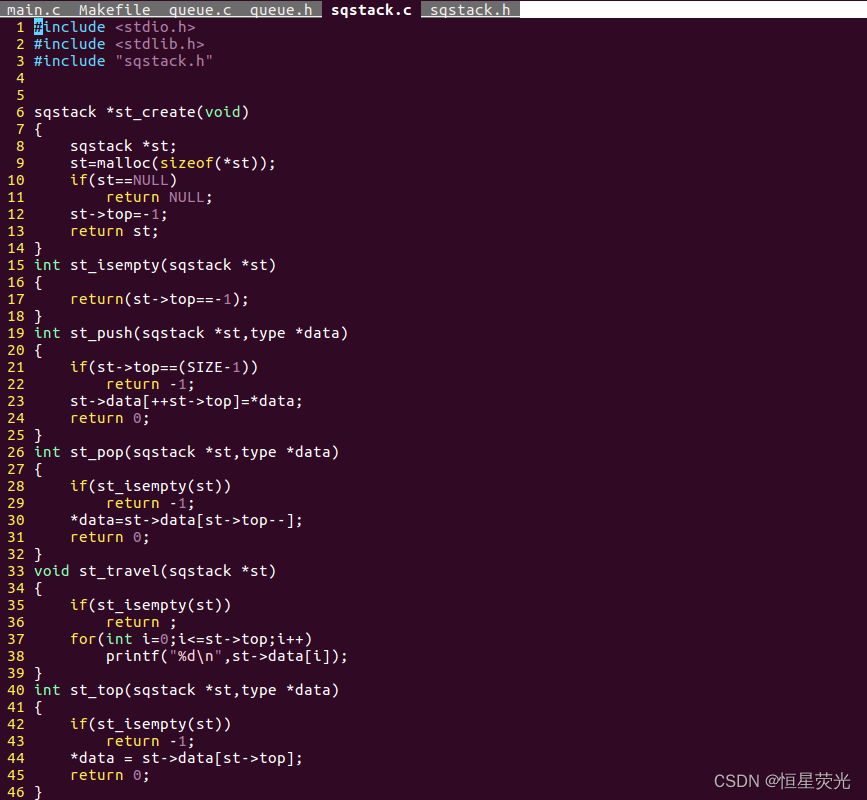This screenshot has width=867, height=800.
Task: Click the '#include <stdlib.h>' line
Action: (x=119, y=44)
